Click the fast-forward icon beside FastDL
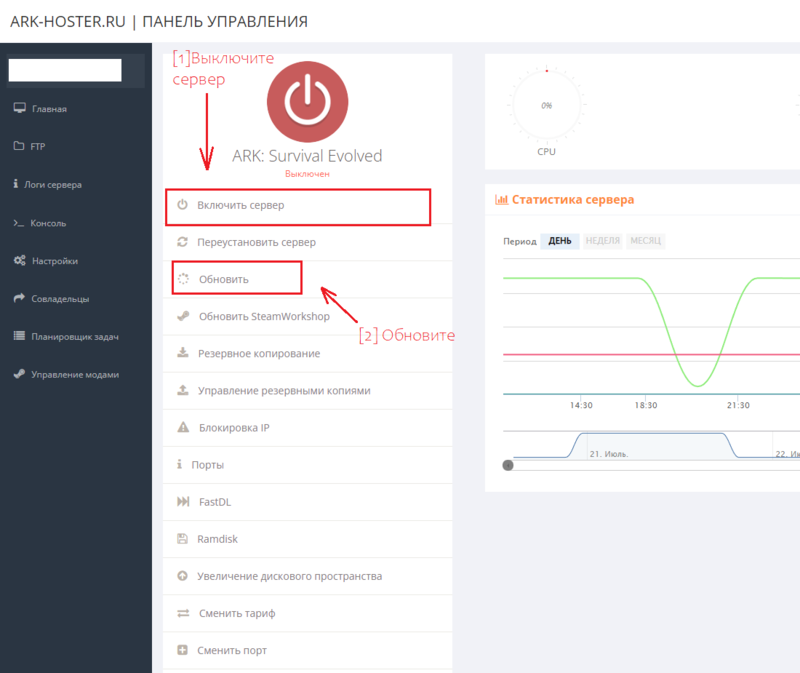 [x=182, y=502]
